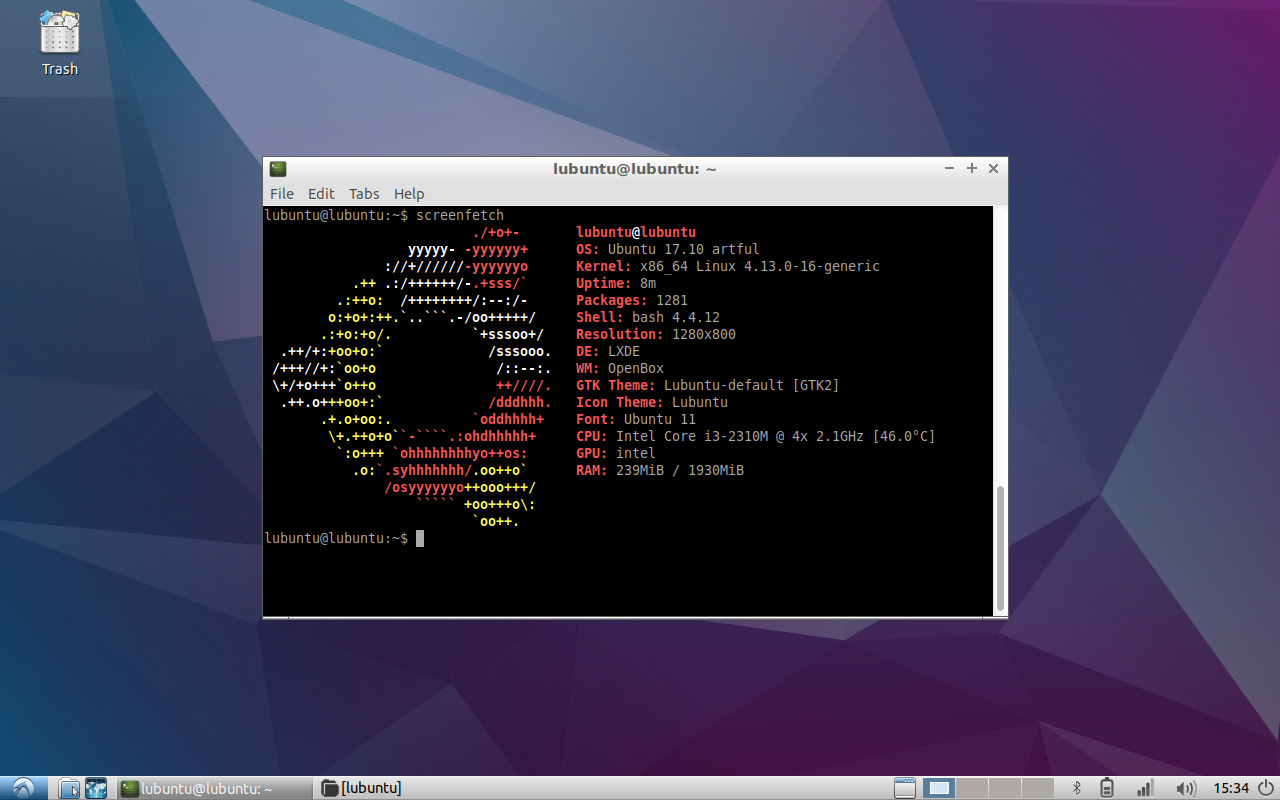Open the Tabs menu in the terminal
This screenshot has width=1280, height=800.
coord(364,194)
